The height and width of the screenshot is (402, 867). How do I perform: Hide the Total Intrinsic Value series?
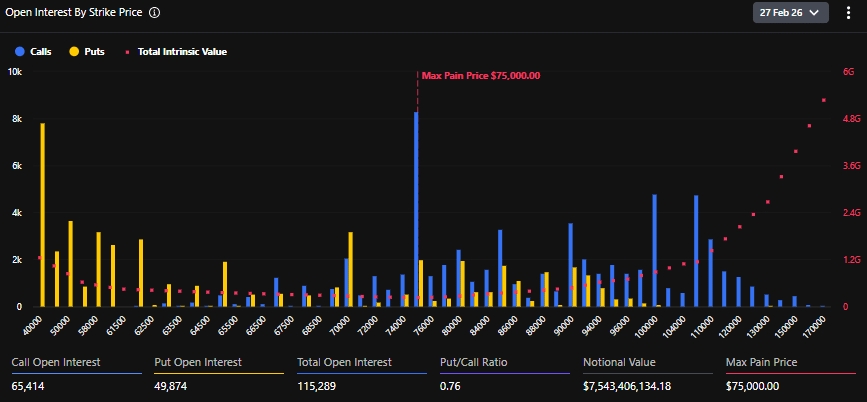pyautogui.click(x=176, y=51)
